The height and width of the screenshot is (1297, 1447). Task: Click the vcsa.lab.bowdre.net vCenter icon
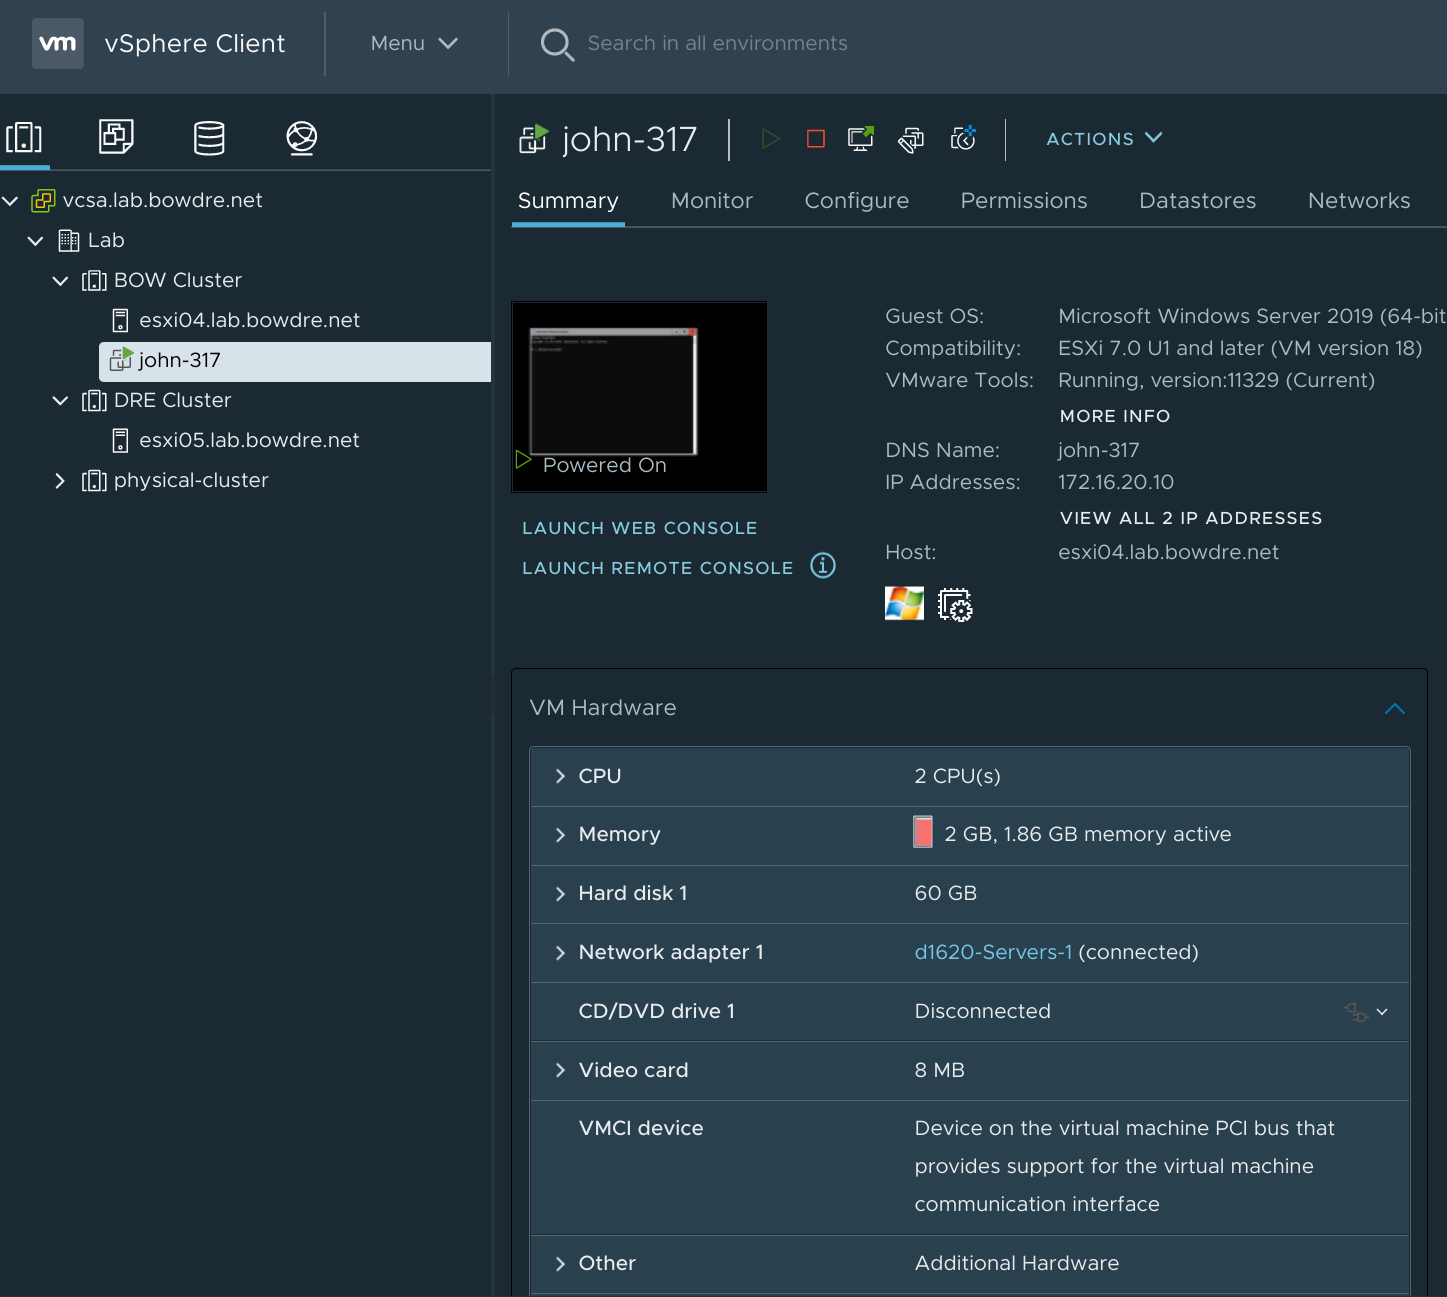tap(43, 200)
